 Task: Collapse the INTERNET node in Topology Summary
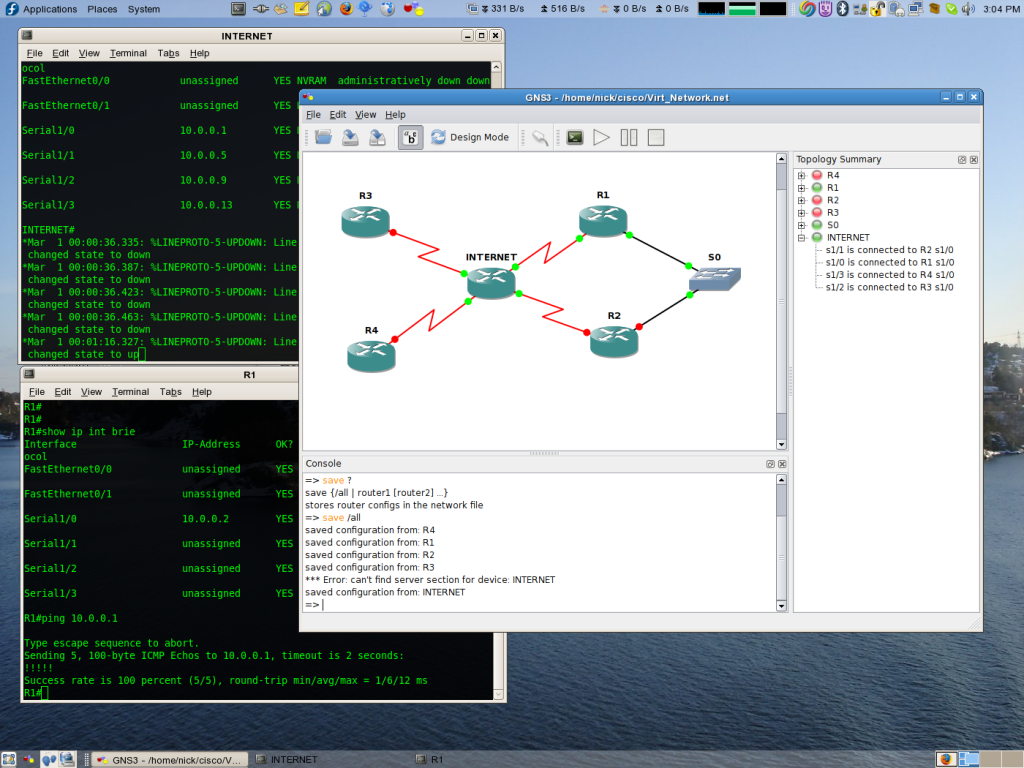(801, 238)
